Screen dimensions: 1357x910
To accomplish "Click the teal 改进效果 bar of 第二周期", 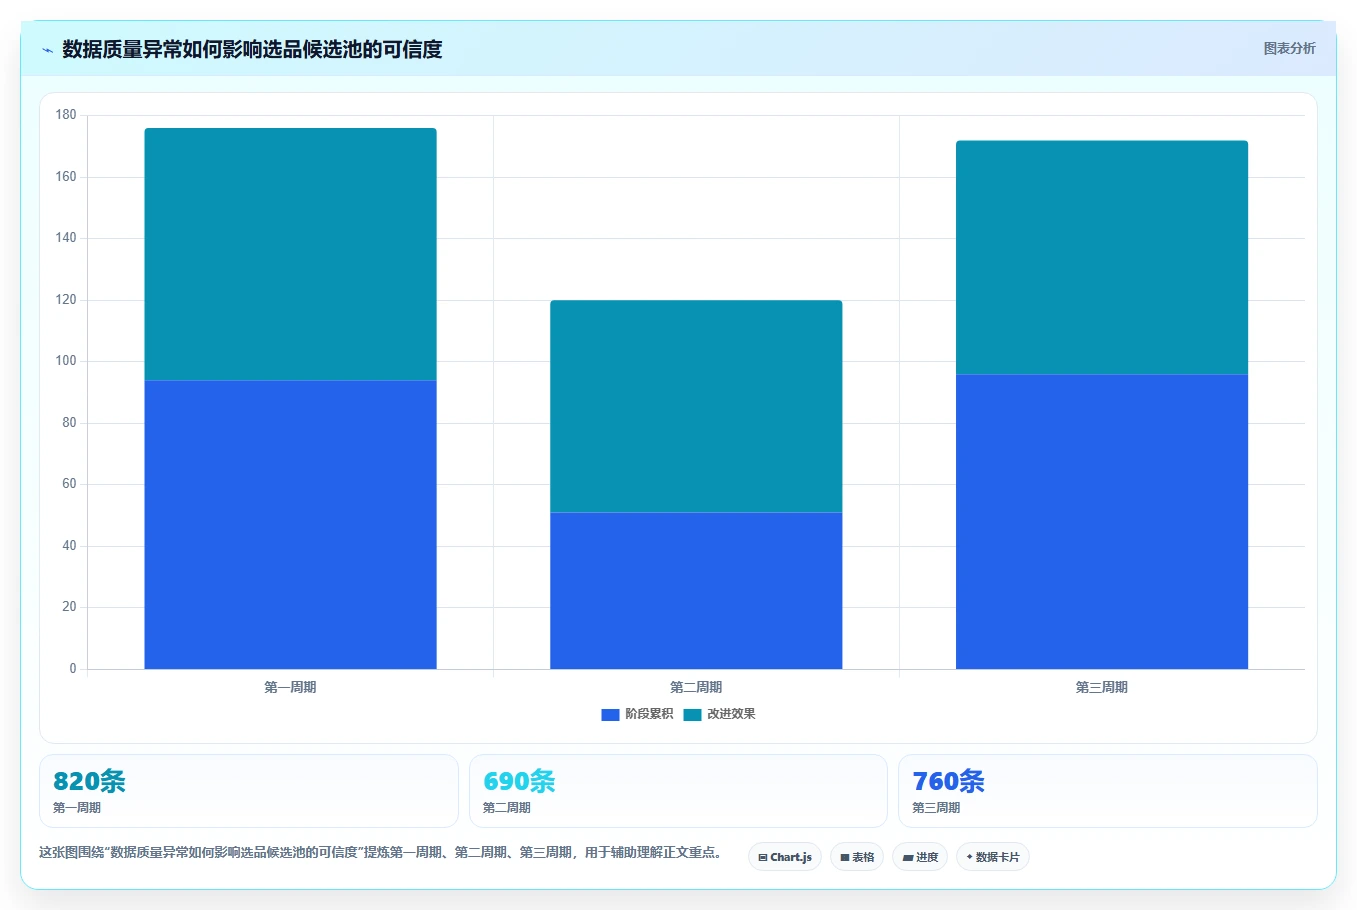I will pos(696,406).
